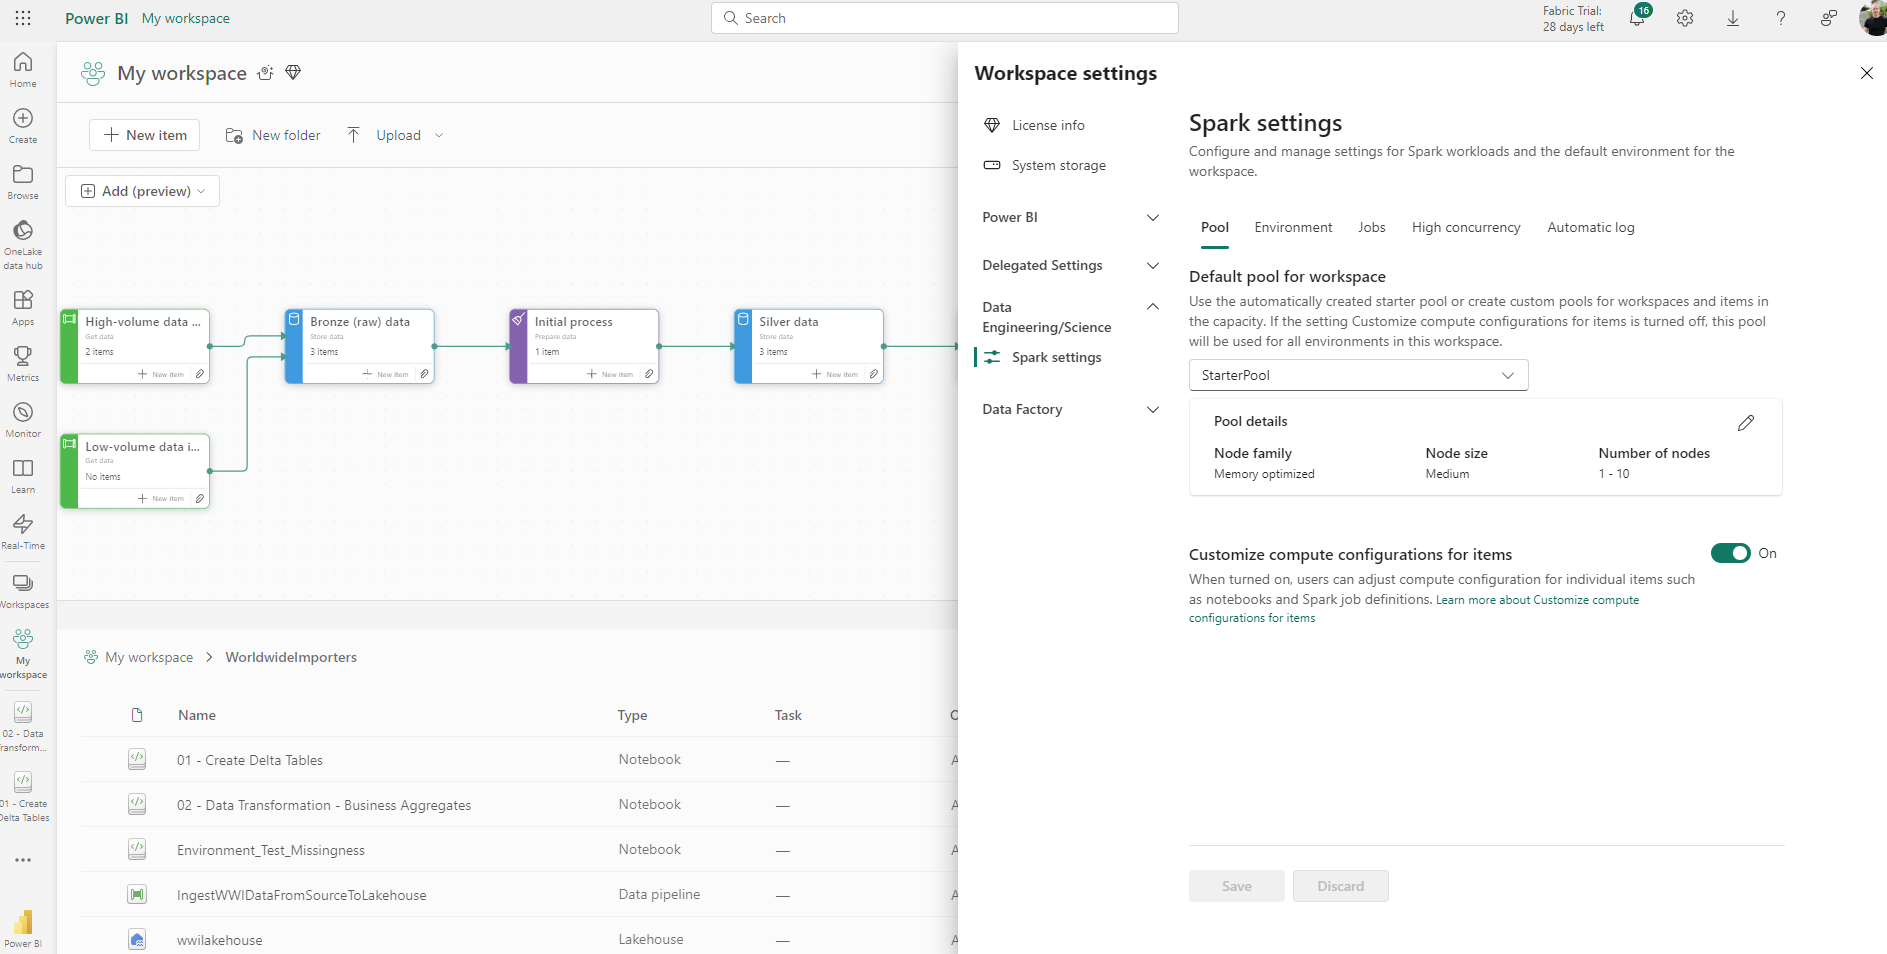This screenshot has width=1887, height=954.
Task: Click the New item button
Action: tap(143, 134)
